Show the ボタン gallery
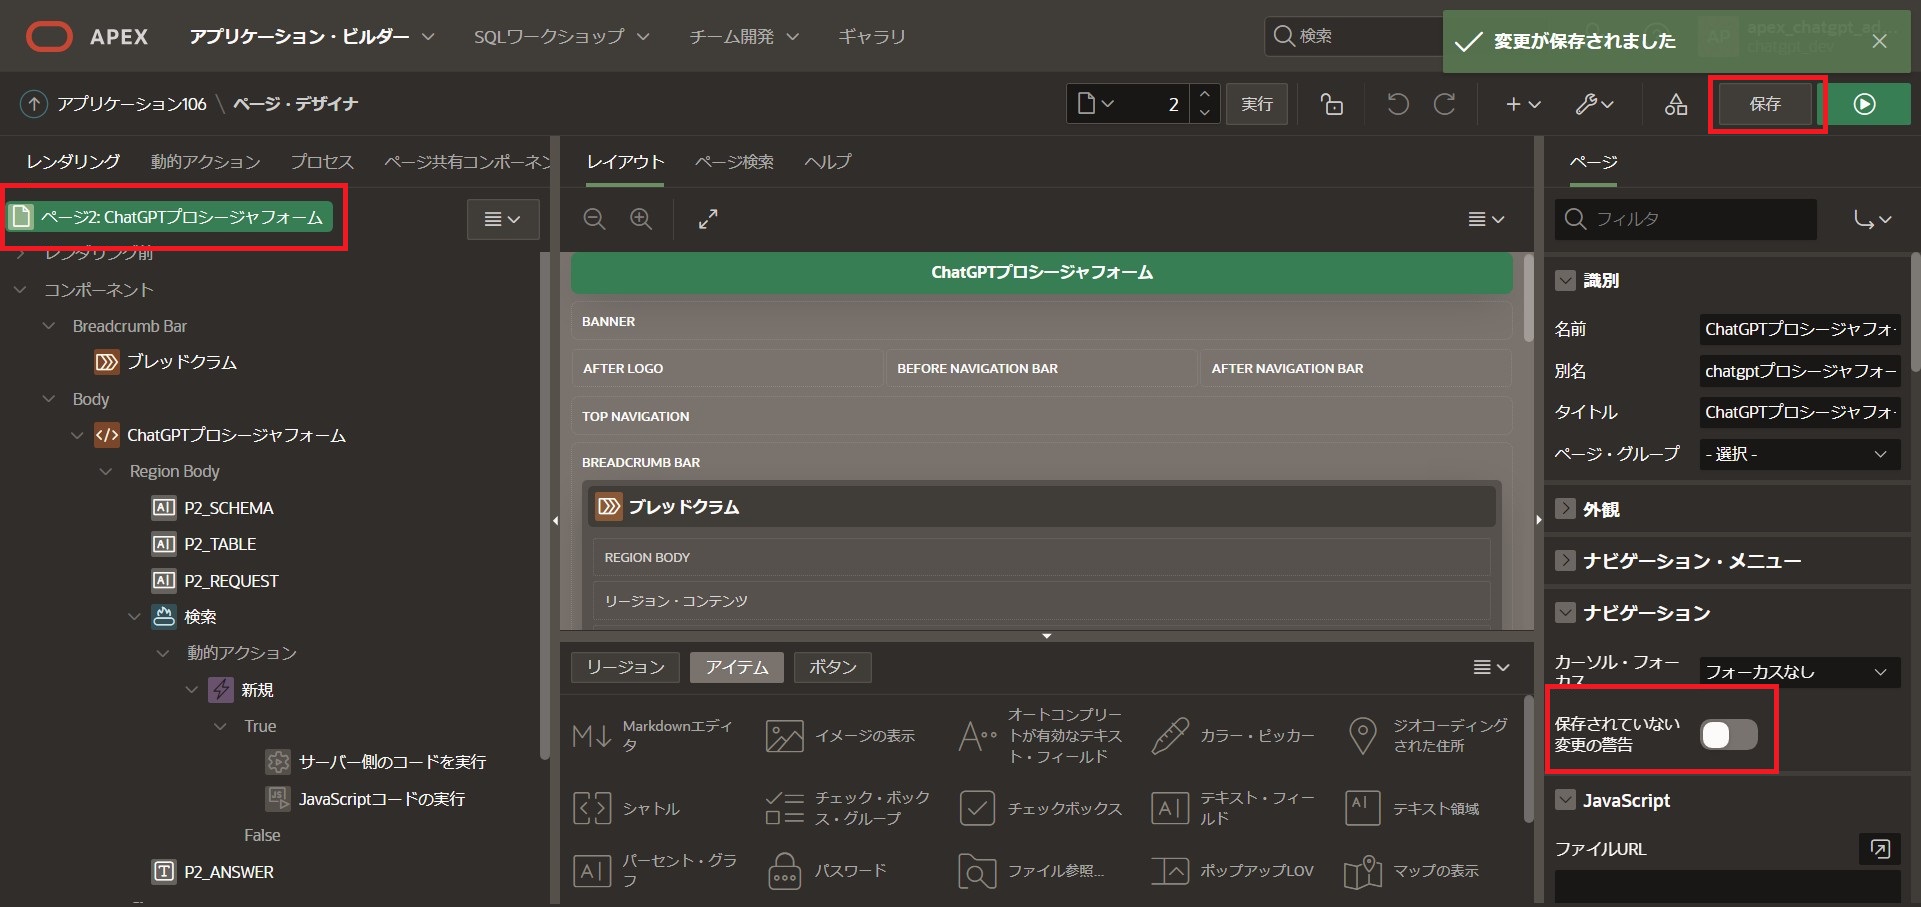The image size is (1921, 907). click(832, 667)
